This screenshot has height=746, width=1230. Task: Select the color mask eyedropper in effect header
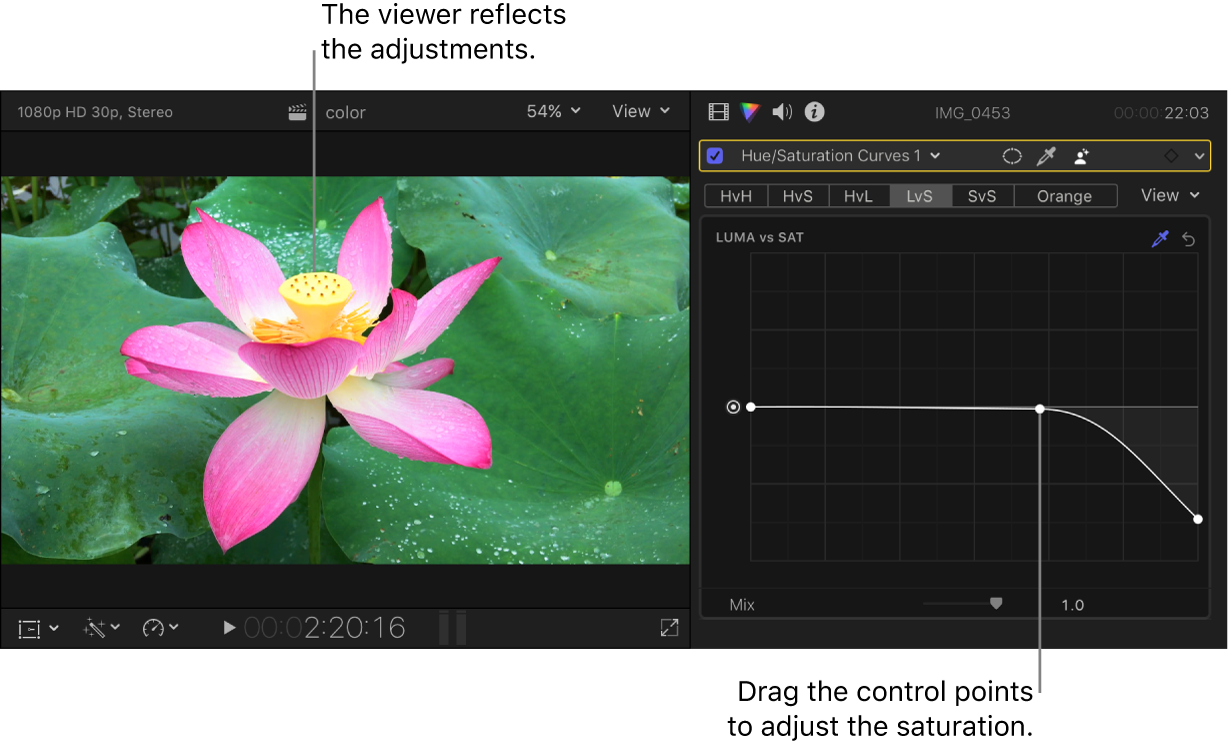pyautogui.click(x=1045, y=156)
